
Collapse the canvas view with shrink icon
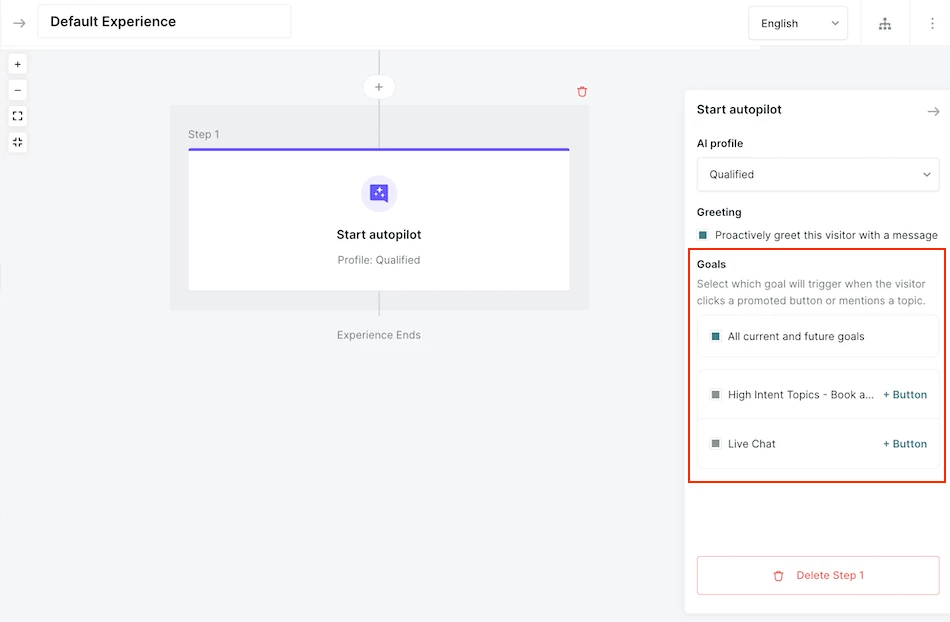[x=18, y=142]
